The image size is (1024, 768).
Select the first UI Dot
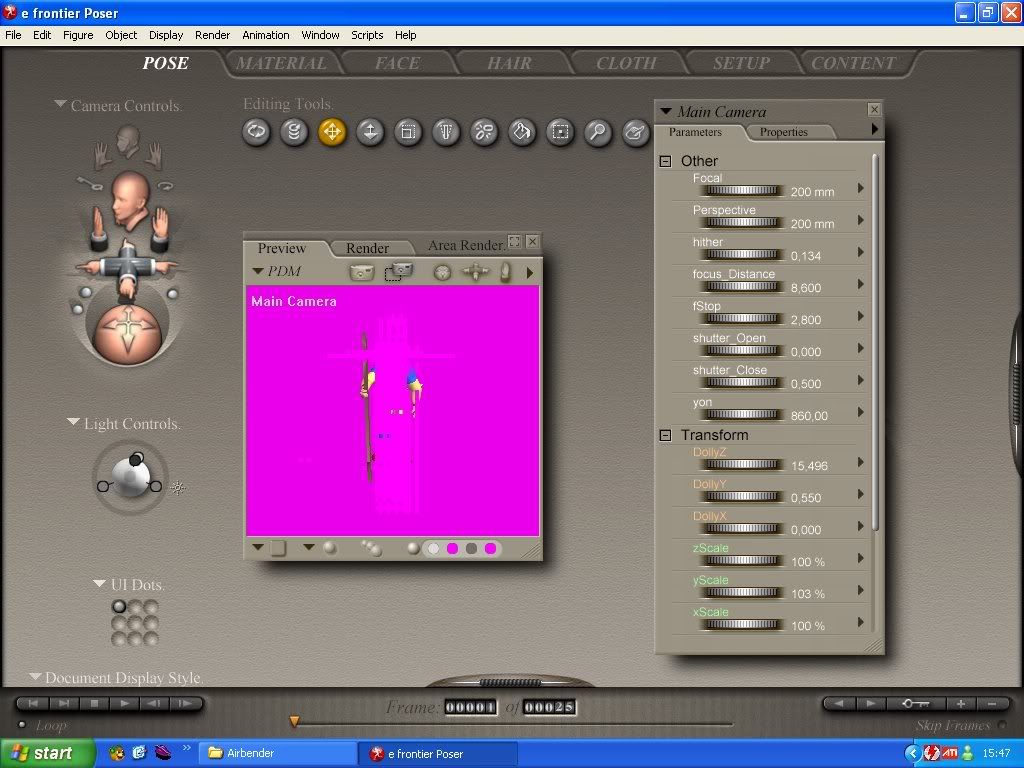[x=119, y=606]
